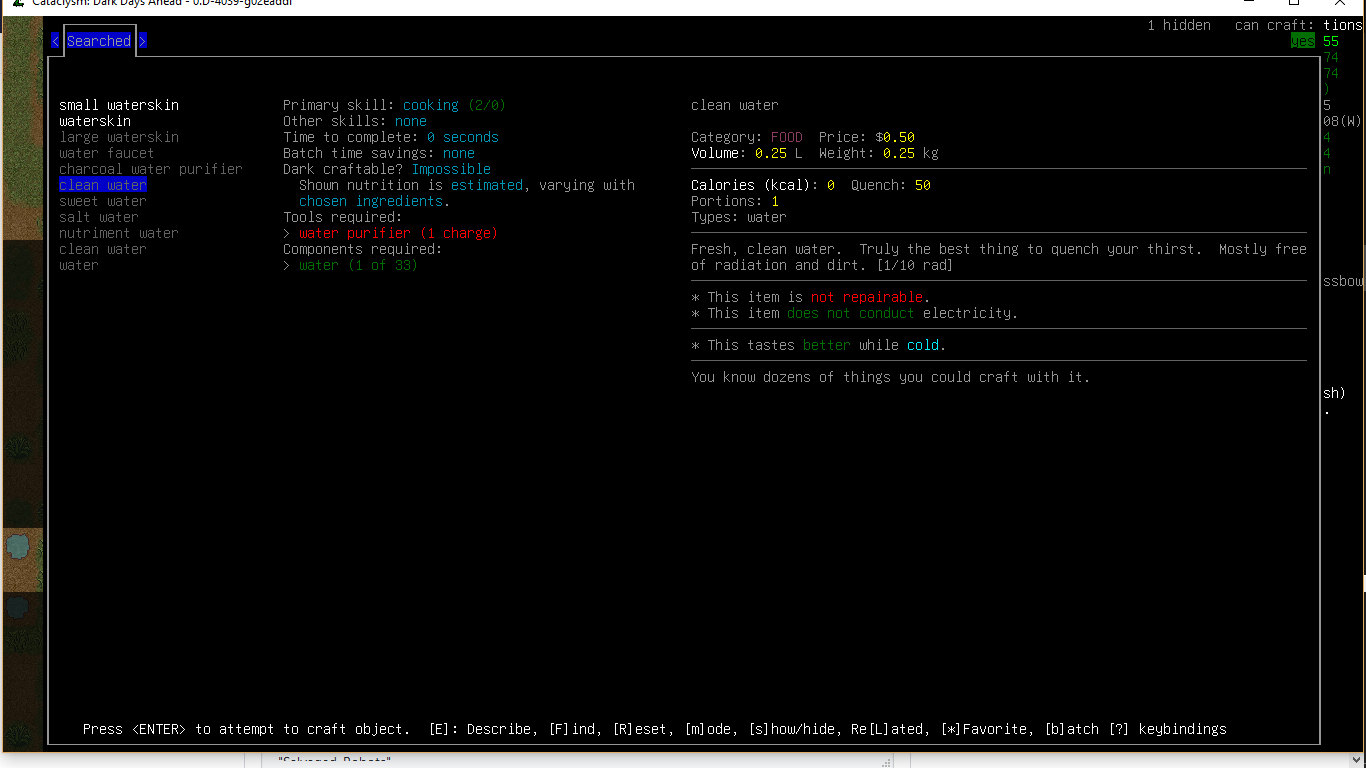This screenshot has width=1366, height=768.
Task: Click the "clean water" title in the item description
Action: click(x=735, y=105)
